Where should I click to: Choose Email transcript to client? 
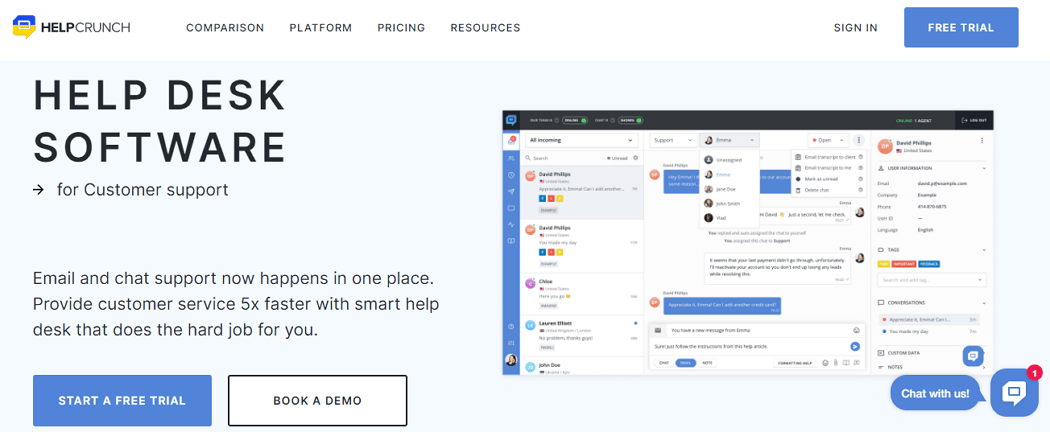(x=828, y=157)
